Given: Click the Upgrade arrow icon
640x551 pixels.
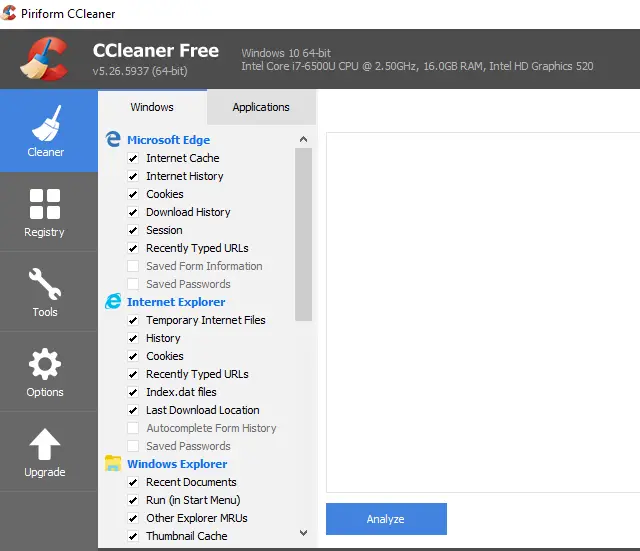Looking at the screenshot, I should click(45, 444).
